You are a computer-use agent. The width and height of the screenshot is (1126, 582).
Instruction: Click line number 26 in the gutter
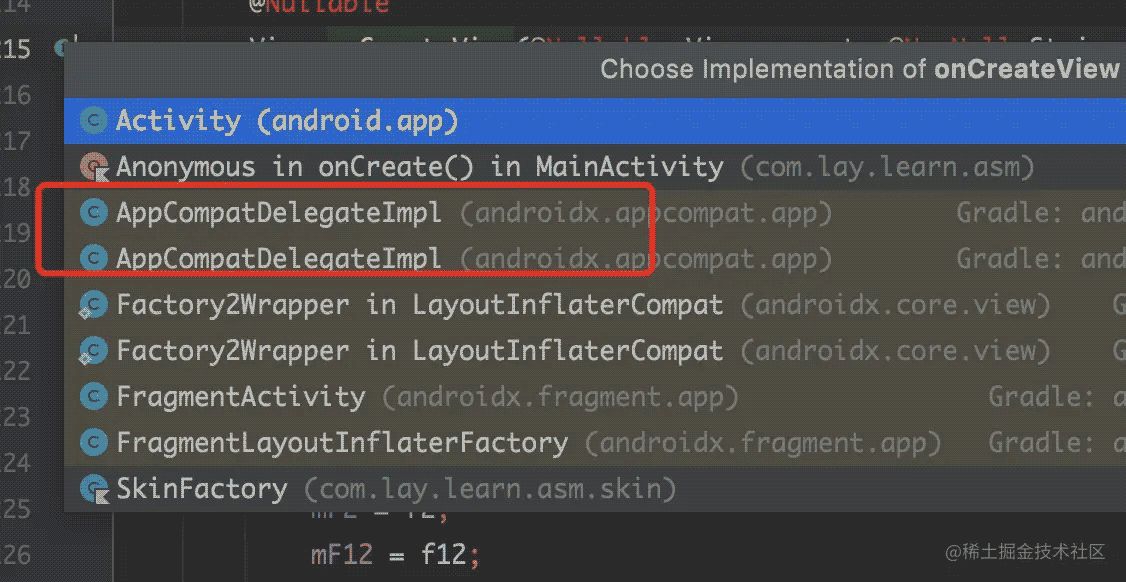[x=17, y=553]
